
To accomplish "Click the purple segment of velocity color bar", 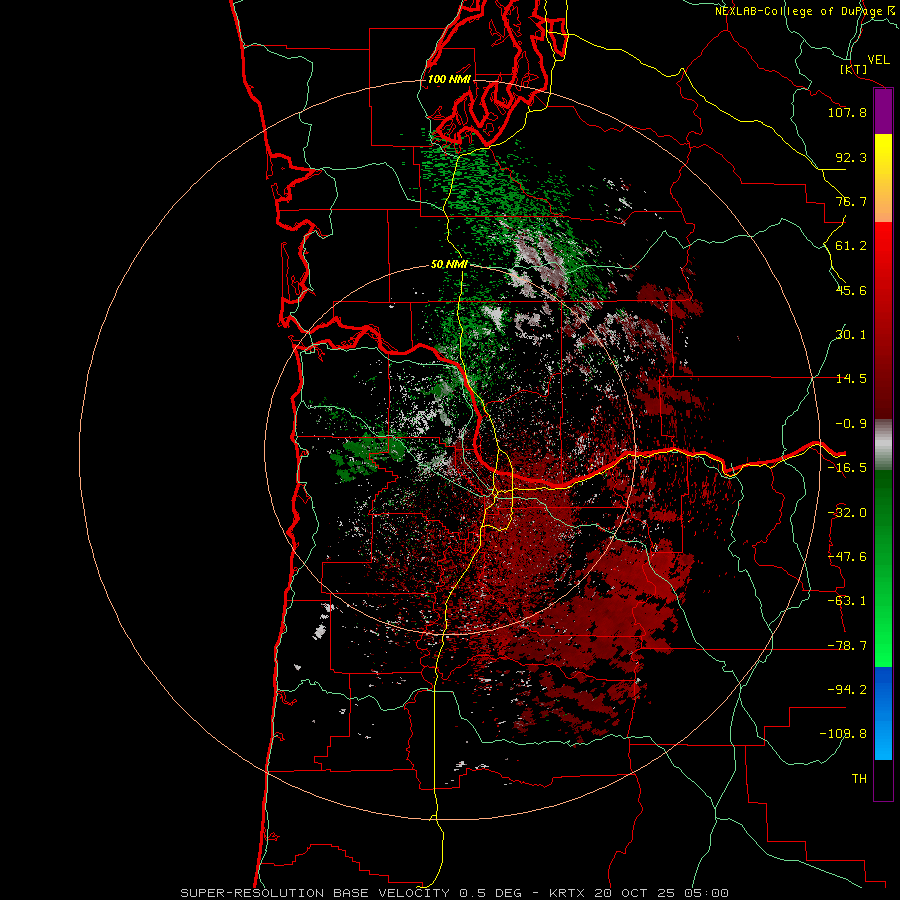I will coord(883,111).
